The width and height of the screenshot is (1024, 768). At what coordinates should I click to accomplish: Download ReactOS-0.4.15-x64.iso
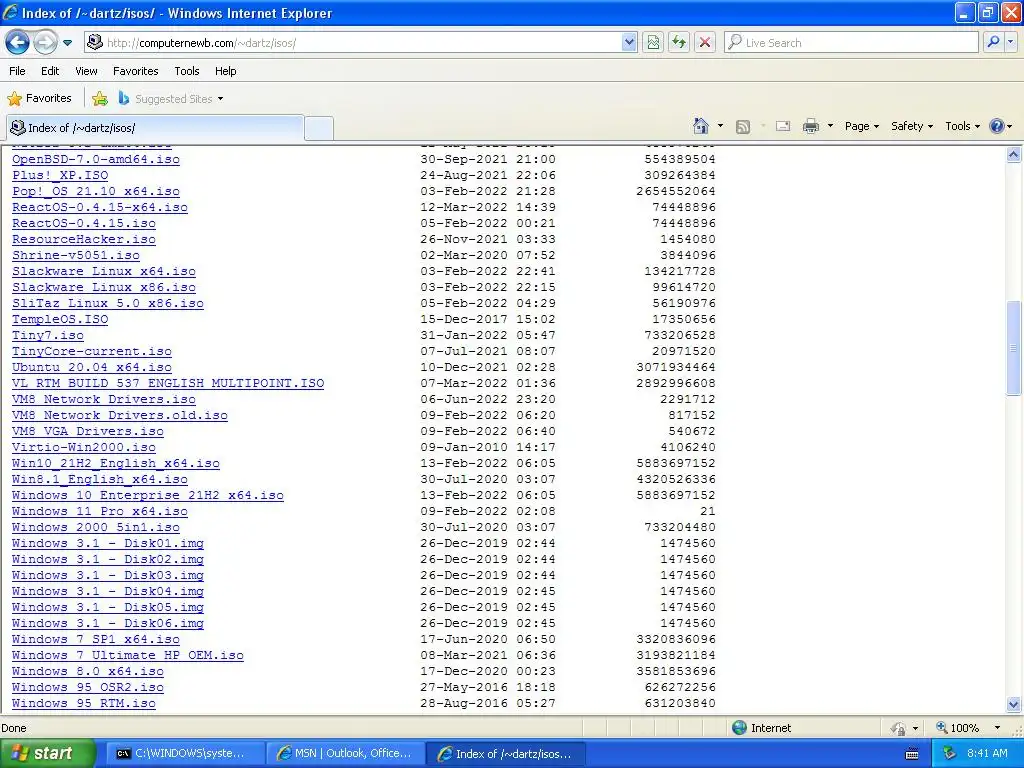[99, 207]
